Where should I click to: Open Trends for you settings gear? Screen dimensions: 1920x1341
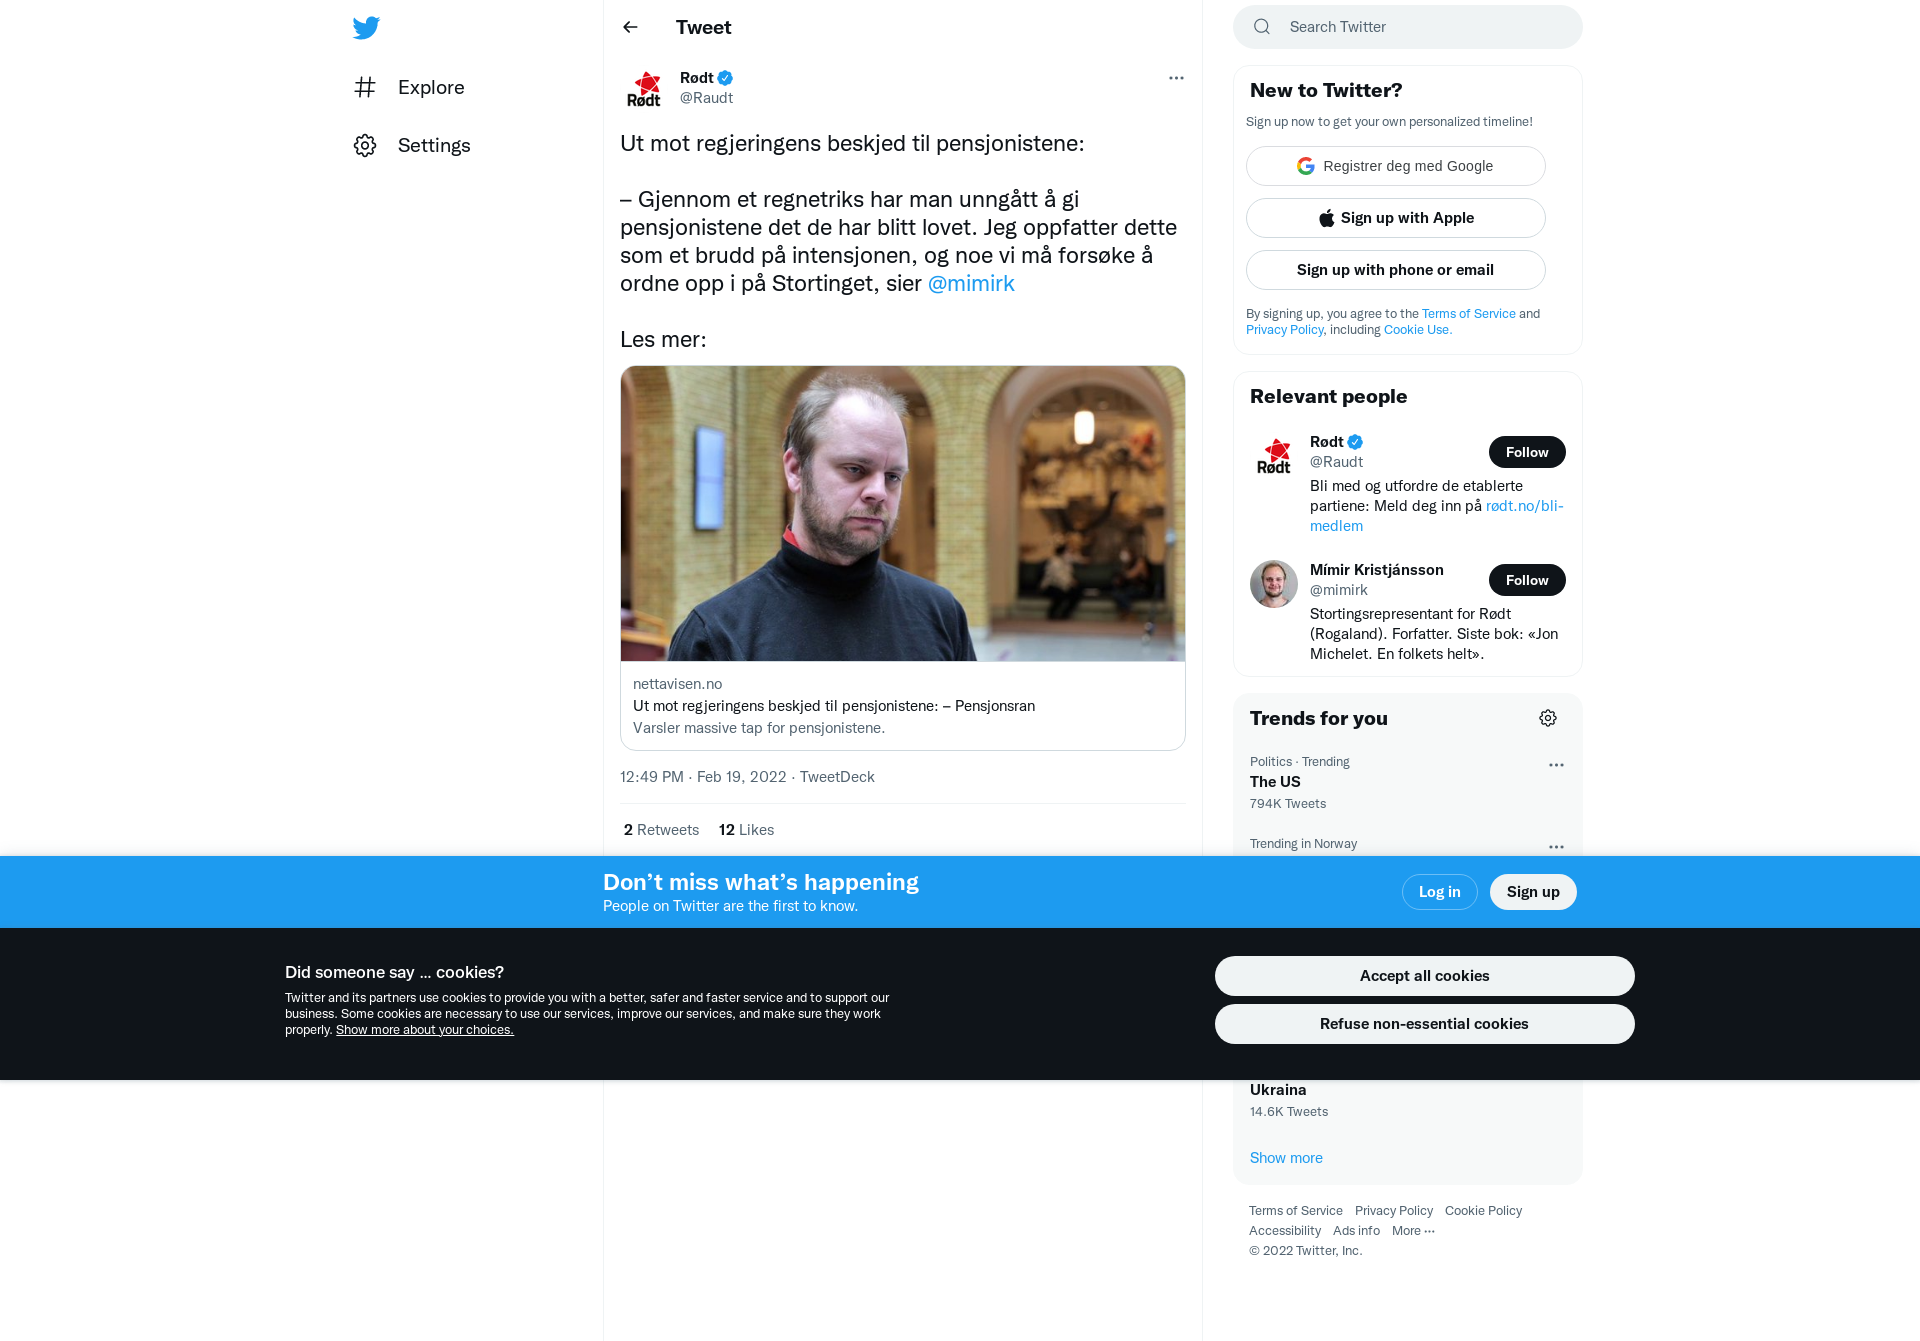point(1548,718)
